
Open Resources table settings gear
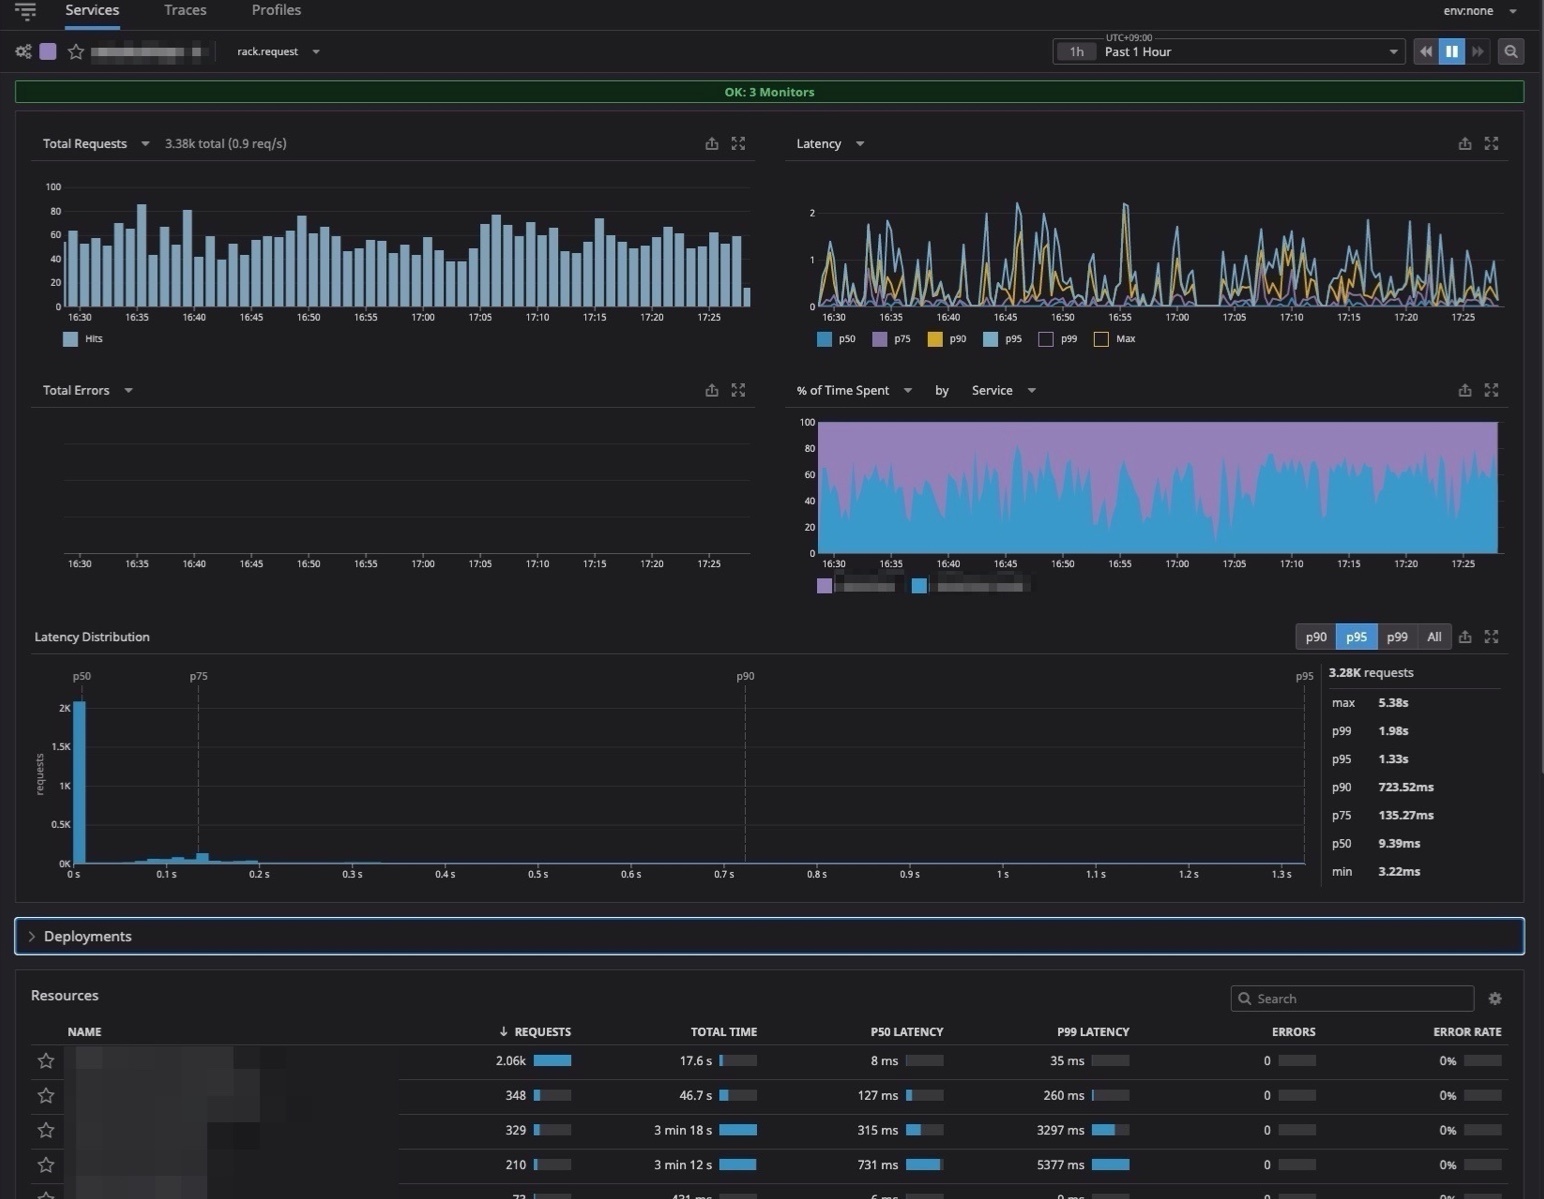click(1495, 998)
